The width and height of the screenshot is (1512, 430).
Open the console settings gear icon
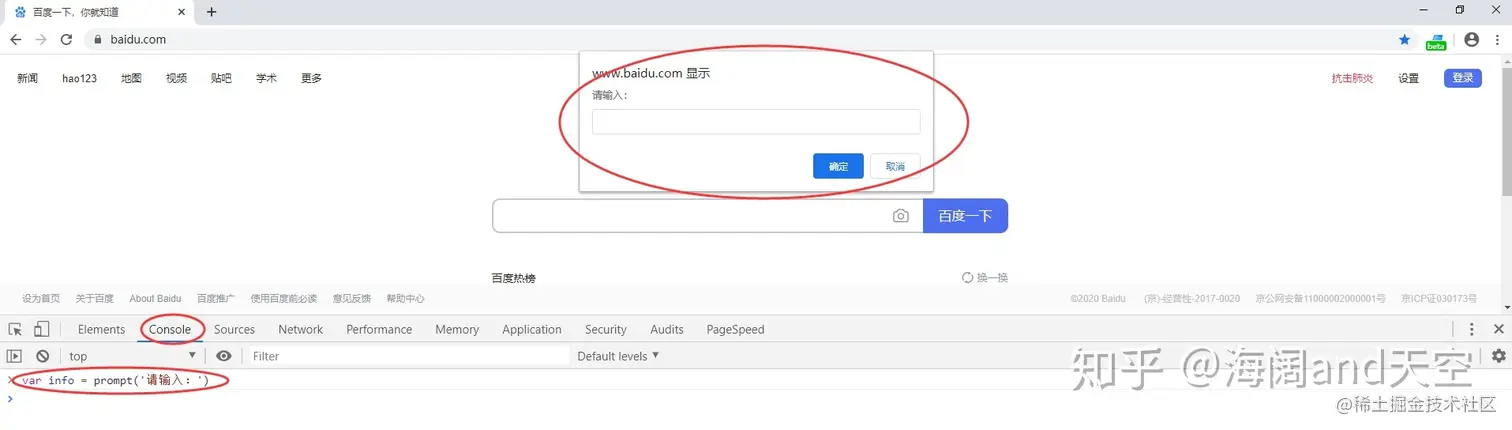tap(1498, 355)
